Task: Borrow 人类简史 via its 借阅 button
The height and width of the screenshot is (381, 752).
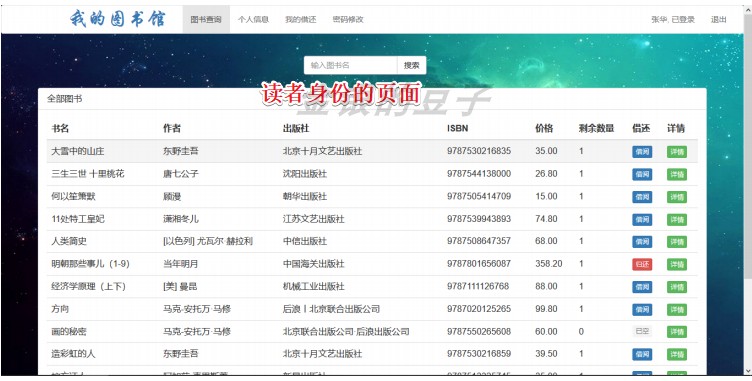Action: coord(642,241)
